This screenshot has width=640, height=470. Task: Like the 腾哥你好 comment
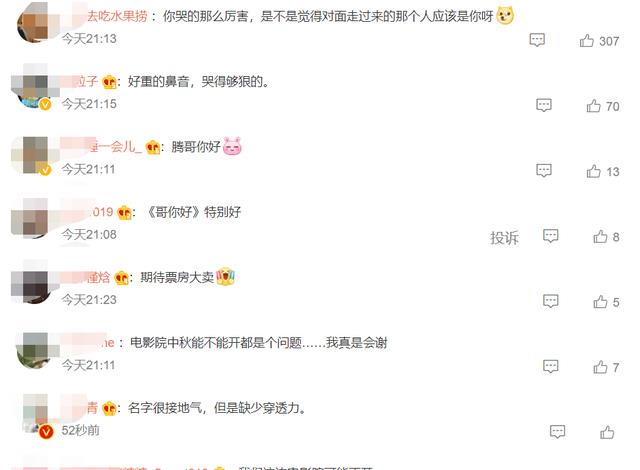pos(593,171)
